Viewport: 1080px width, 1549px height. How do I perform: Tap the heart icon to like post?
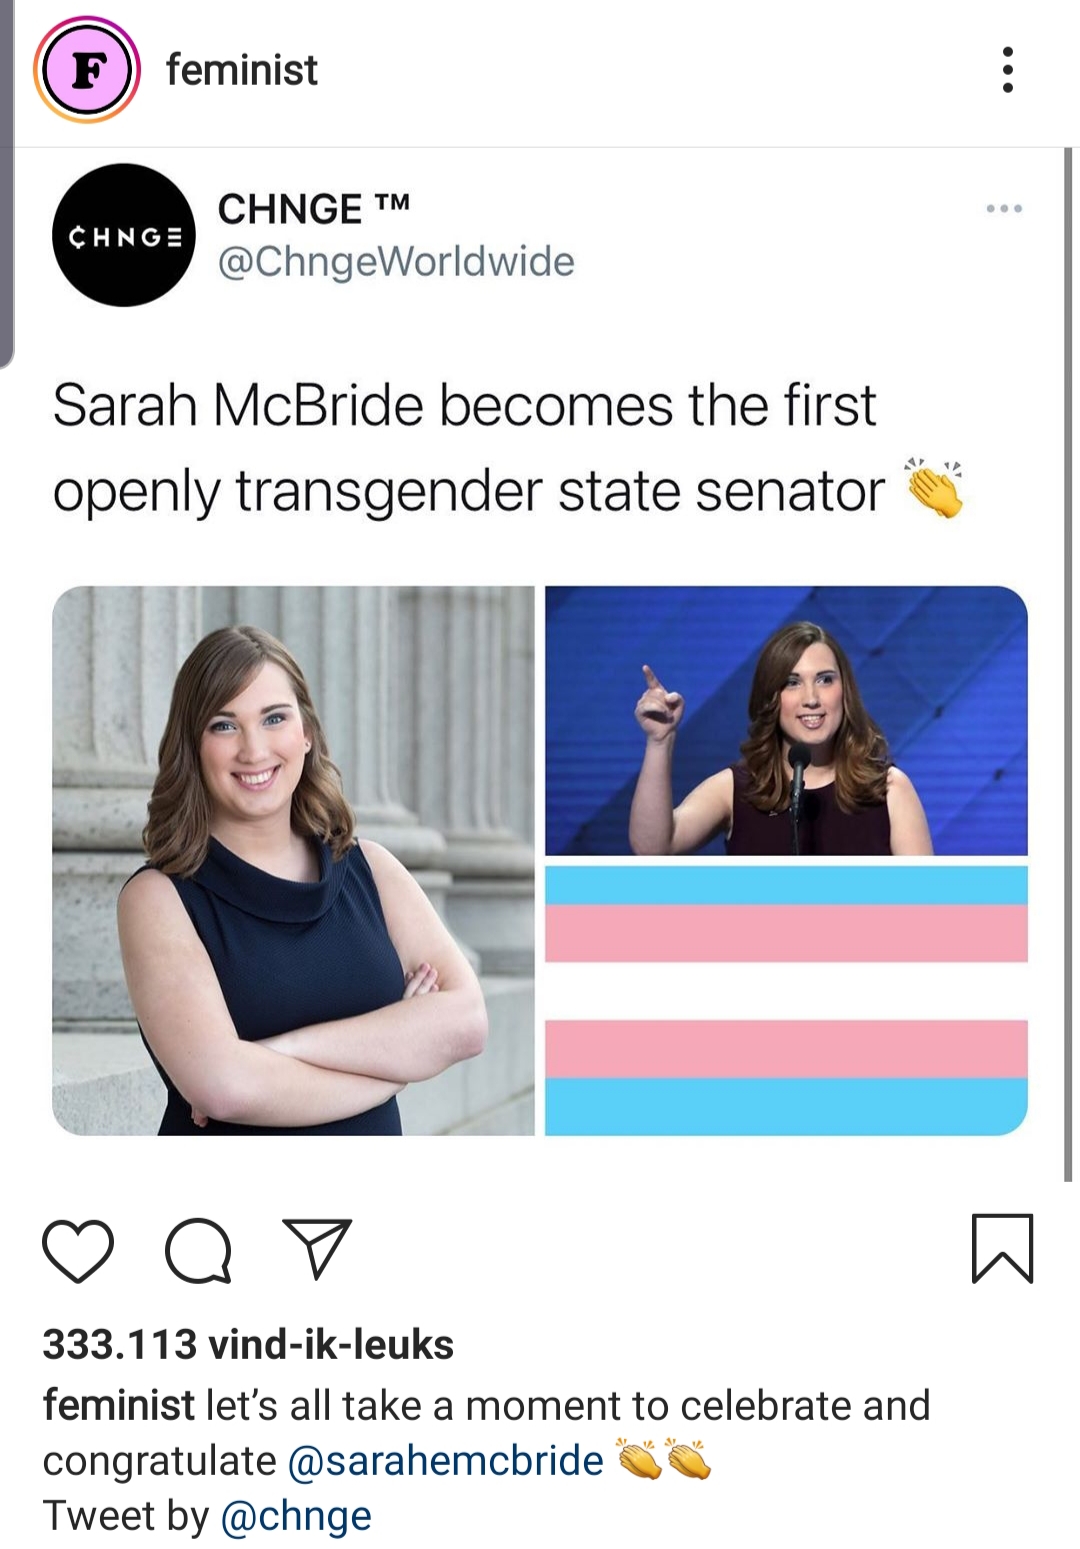tap(78, 1250)
